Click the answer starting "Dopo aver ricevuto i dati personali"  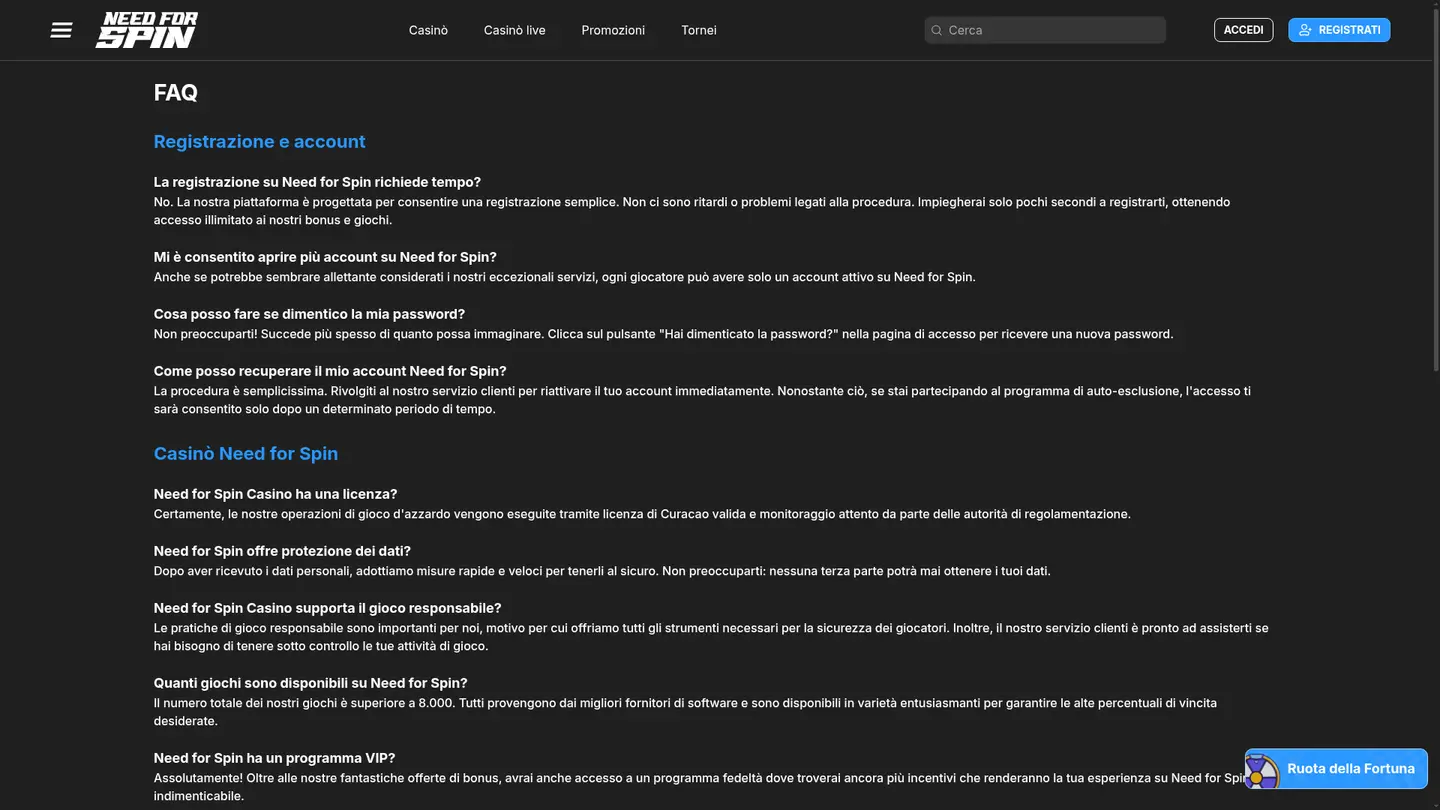pos(602,571)
